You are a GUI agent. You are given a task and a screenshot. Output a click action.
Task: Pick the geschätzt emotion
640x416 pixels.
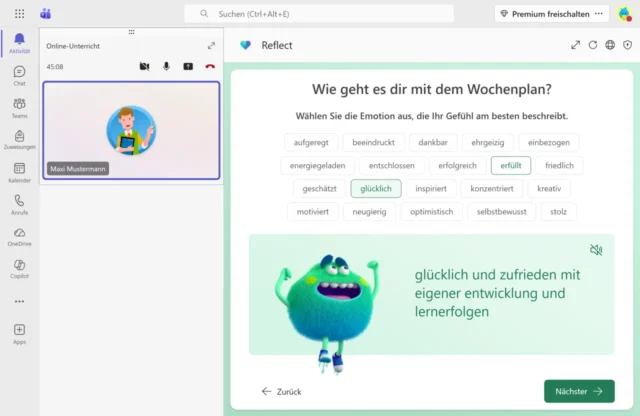(x=320, y=189)
